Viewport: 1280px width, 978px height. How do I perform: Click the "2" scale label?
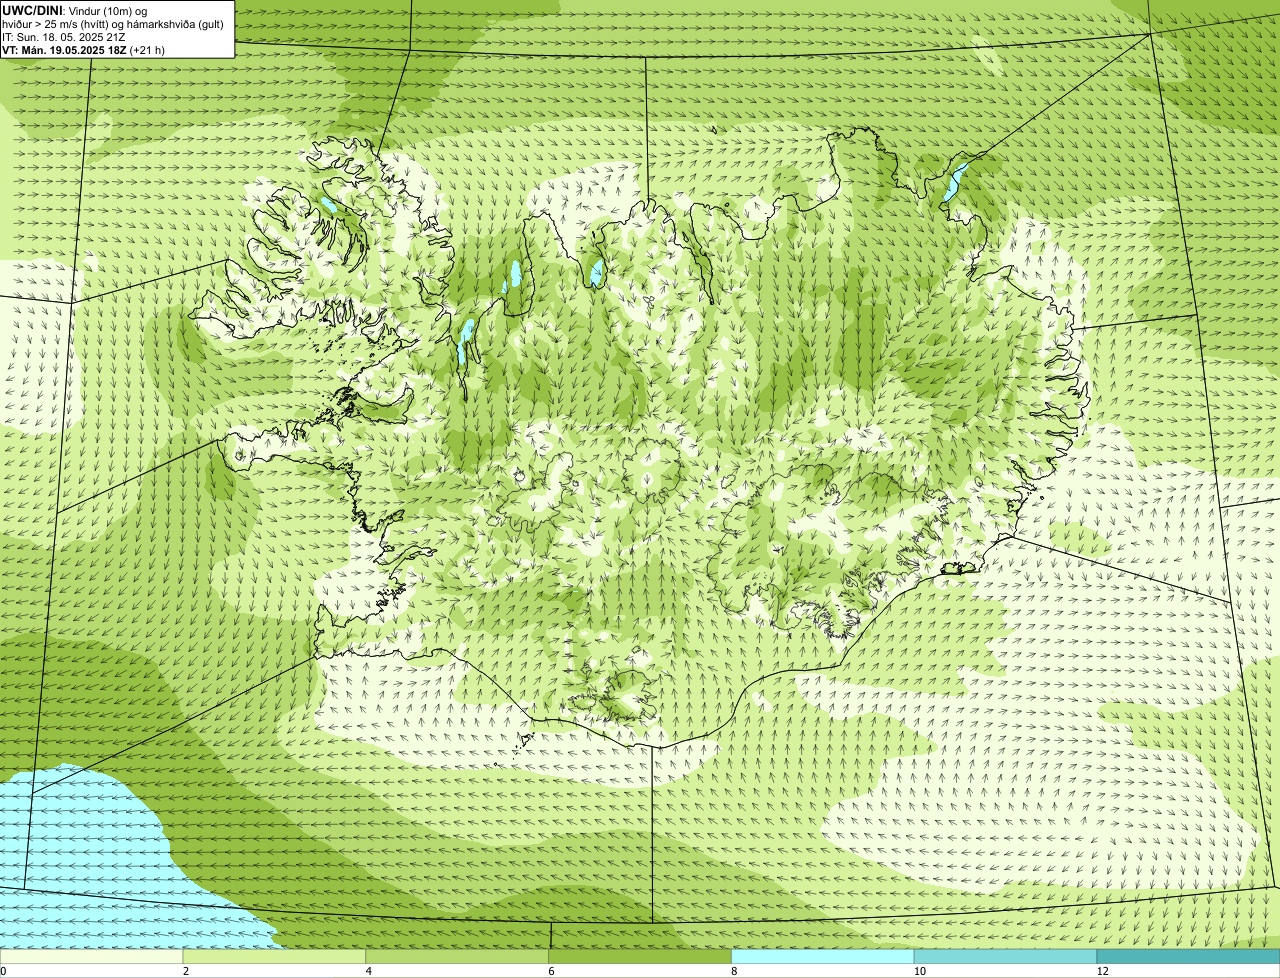186,971
